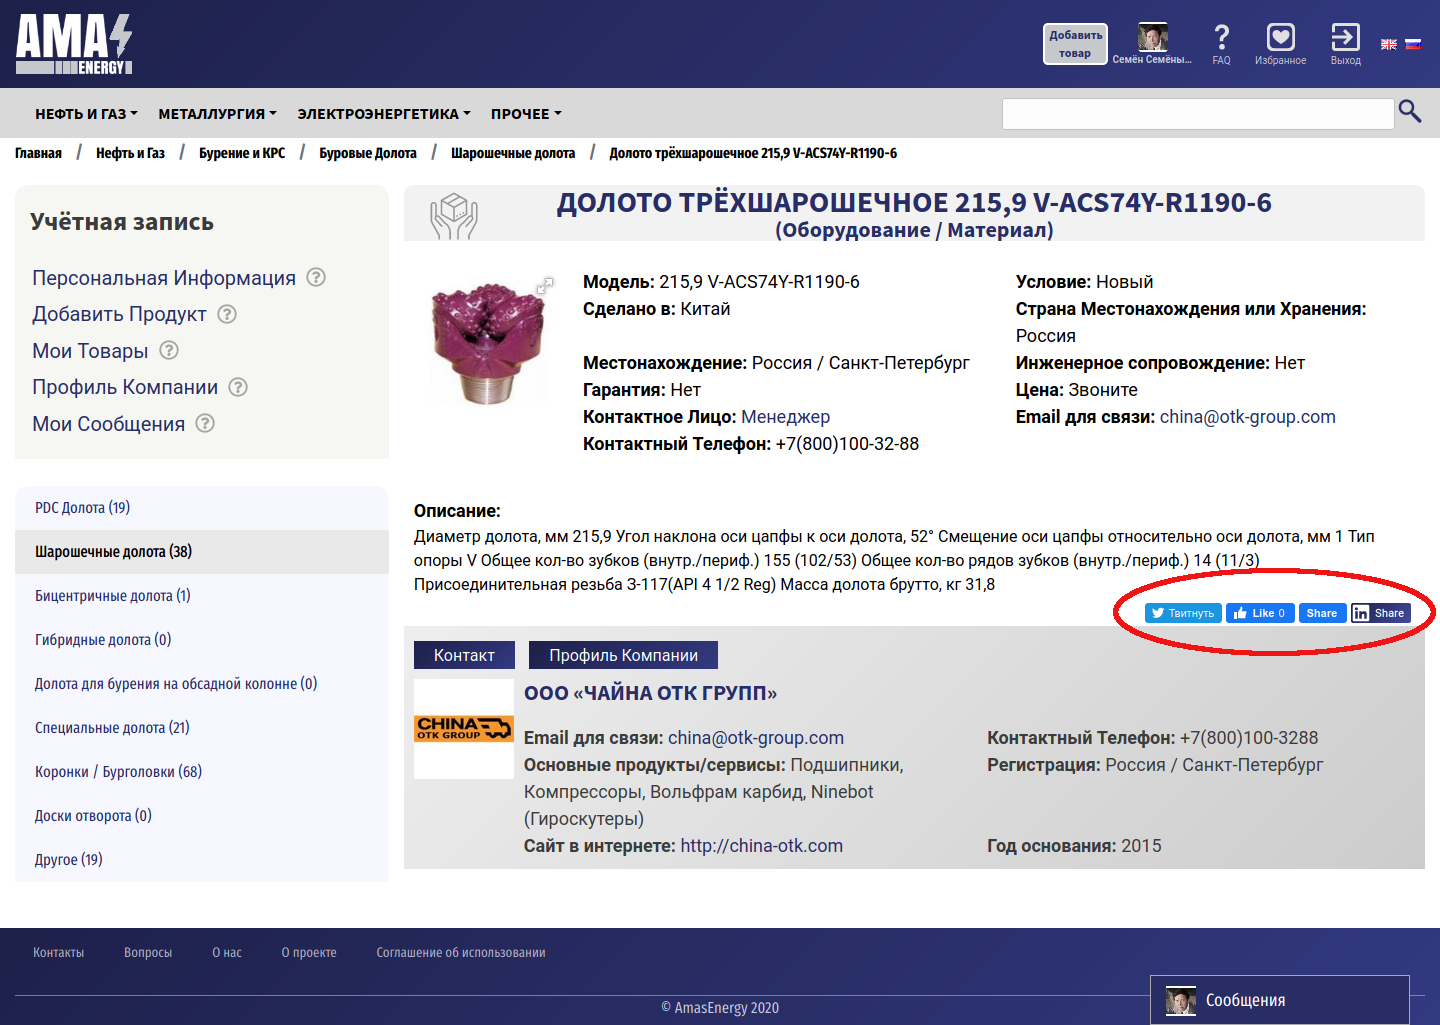The image size is (1440, 1025).
Task: Expand the НЕФТЬ И ГАЗ dropdown menu
Action: (x=86, y=114)
